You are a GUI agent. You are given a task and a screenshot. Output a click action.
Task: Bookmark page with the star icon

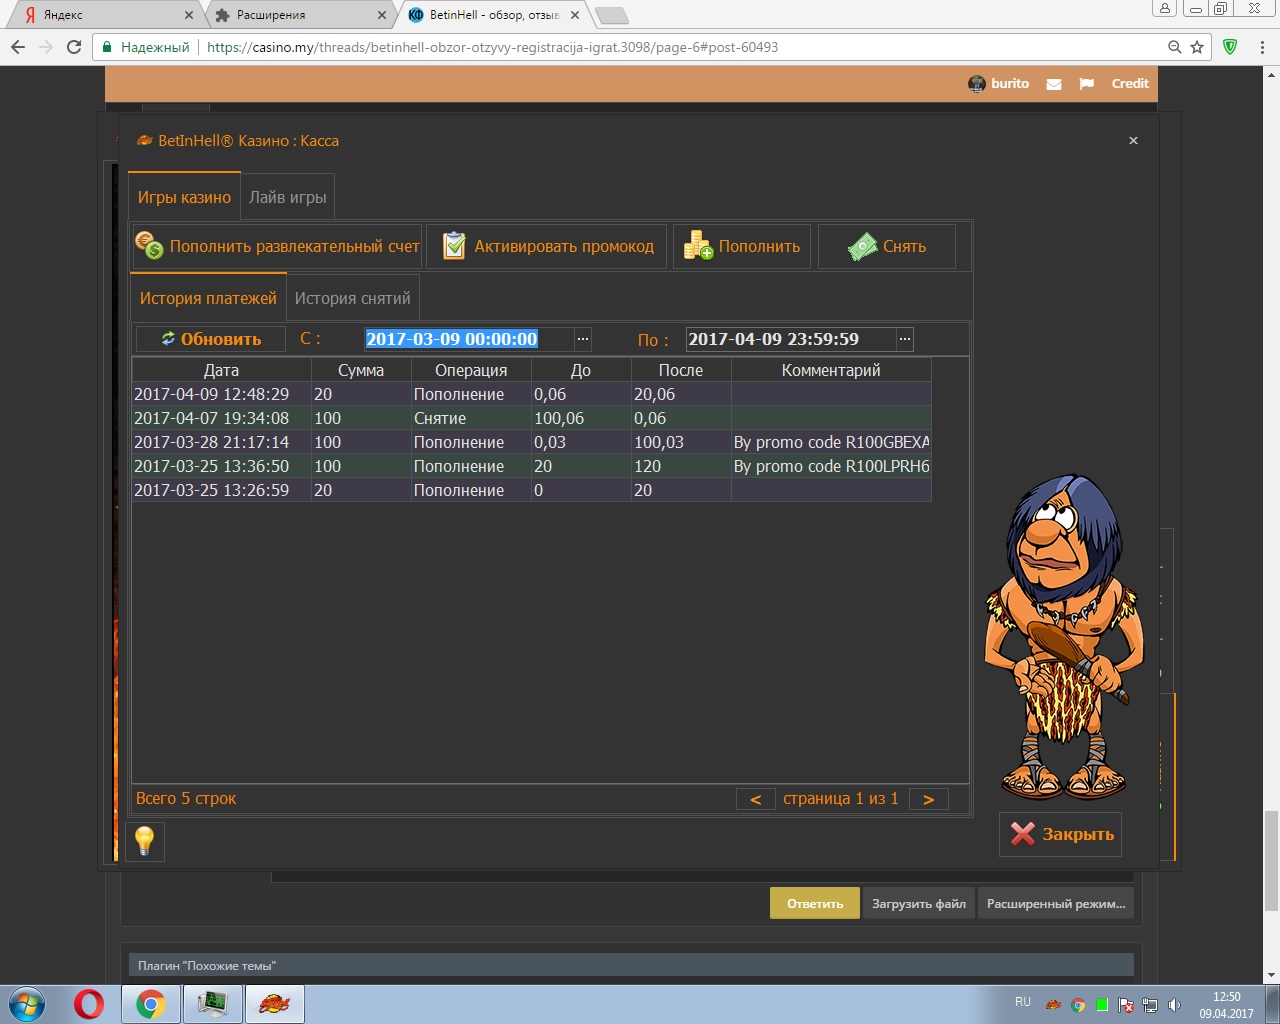1197,47
